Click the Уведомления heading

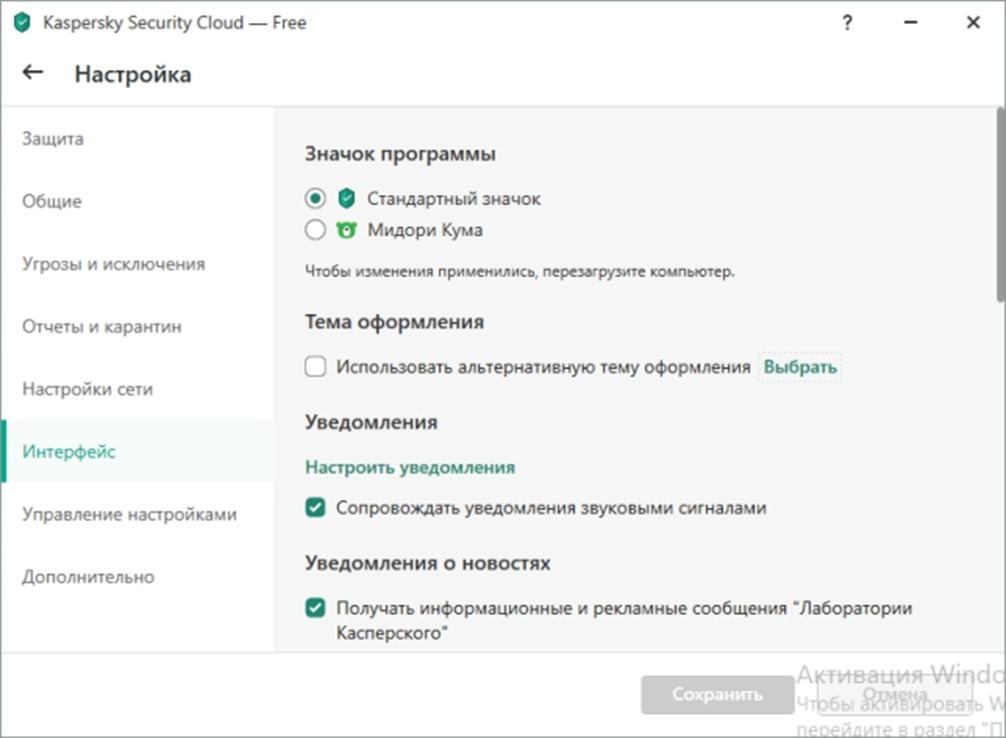tap(371, 422)
